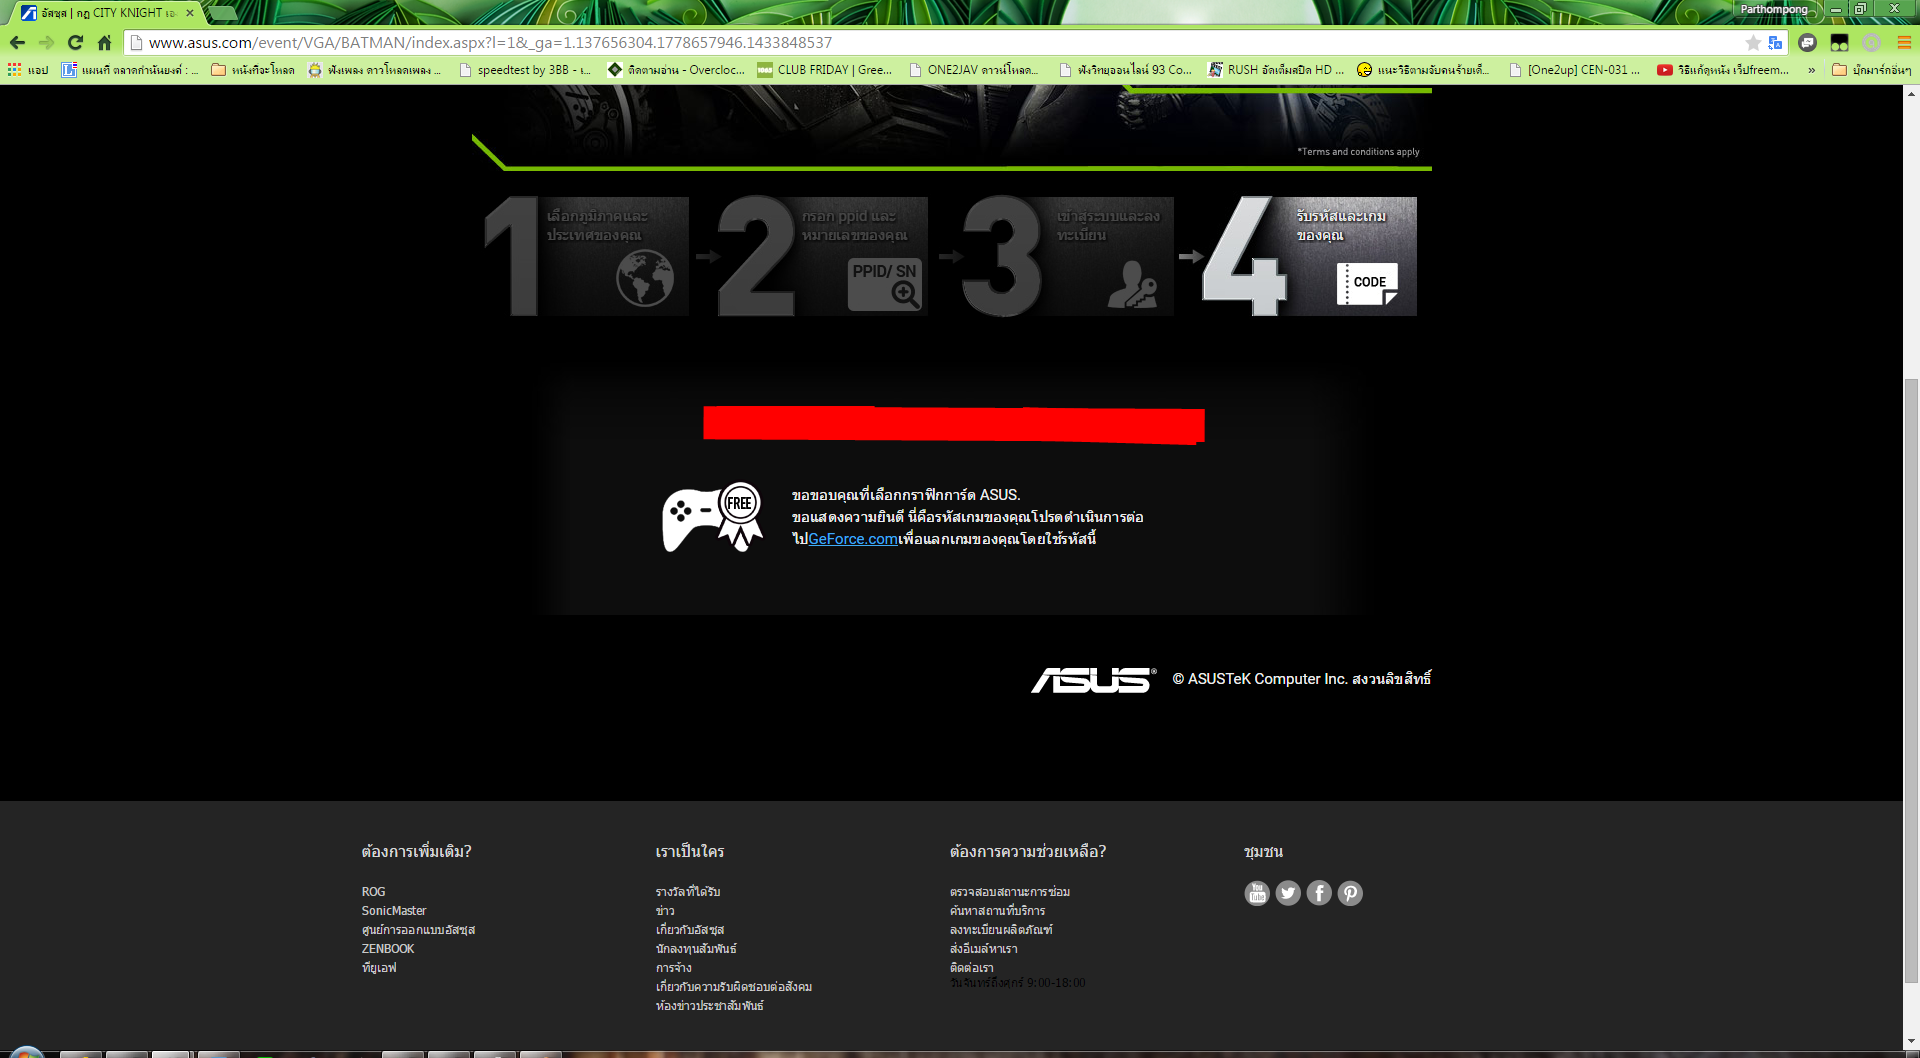This screenshot has width=1920, height=1058.
Task: Open the second bookmarks bar folder from the left
Action: (253, 70)
